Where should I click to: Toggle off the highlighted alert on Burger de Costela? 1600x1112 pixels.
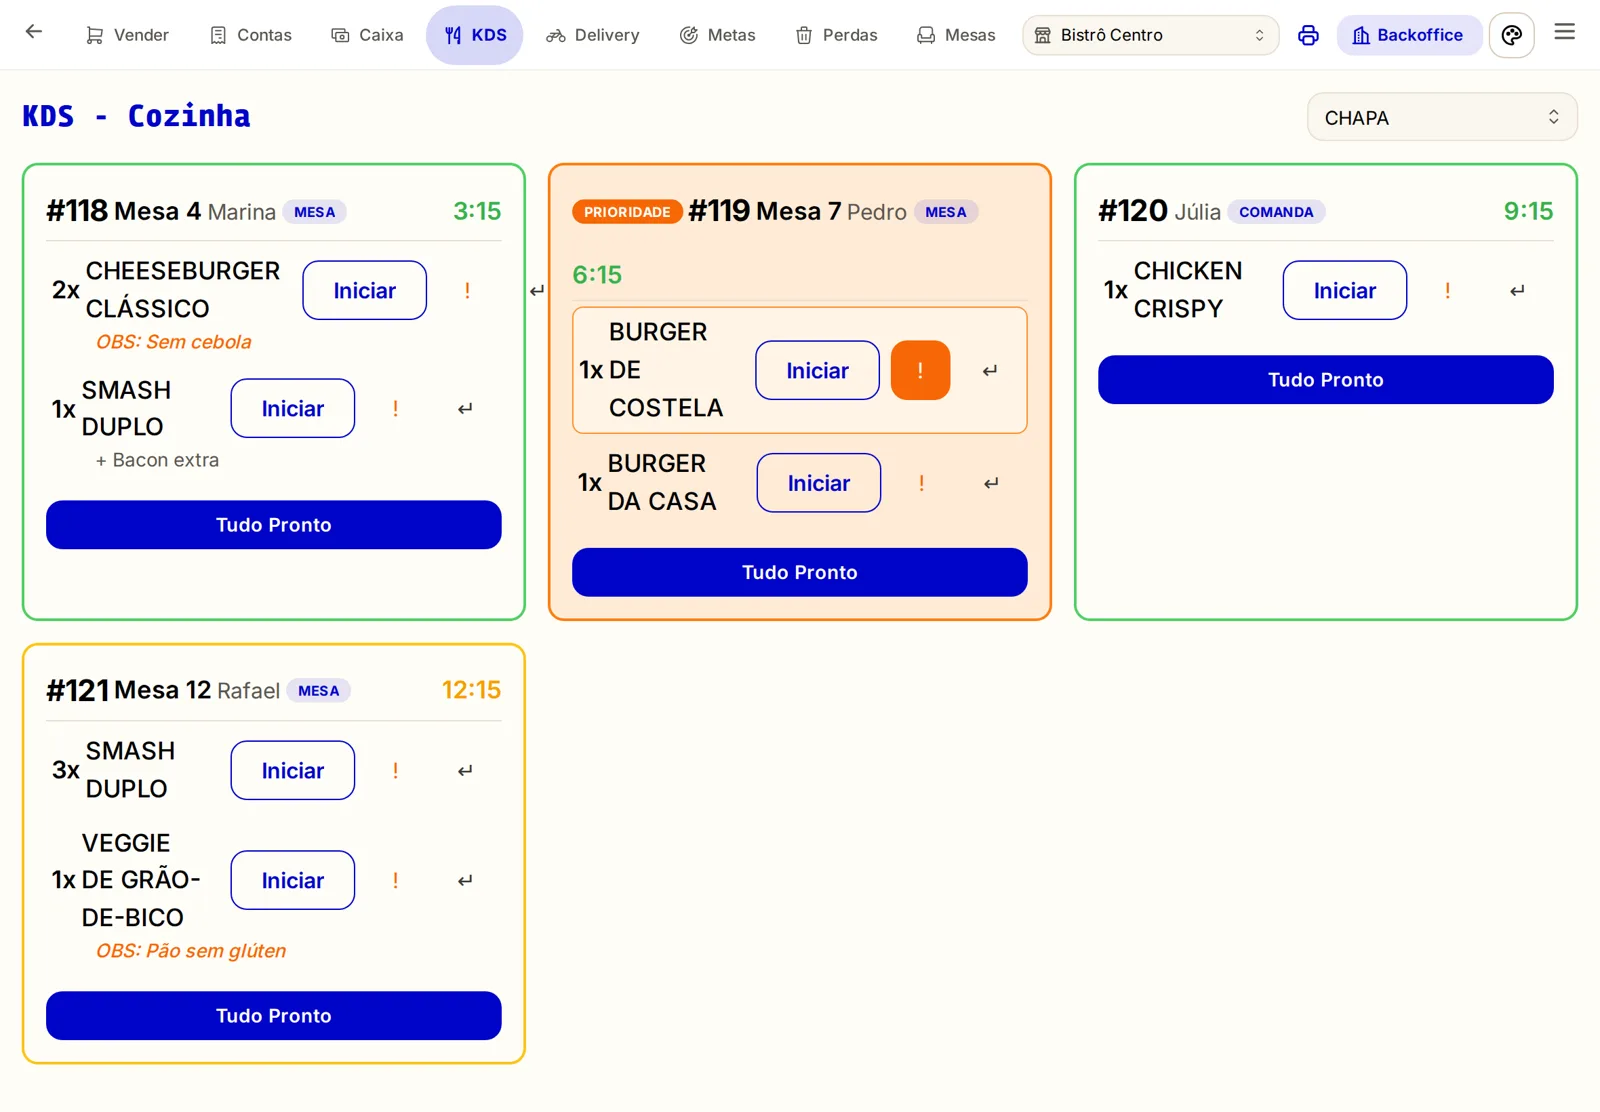pyautogui.click(x=920, y=371)
